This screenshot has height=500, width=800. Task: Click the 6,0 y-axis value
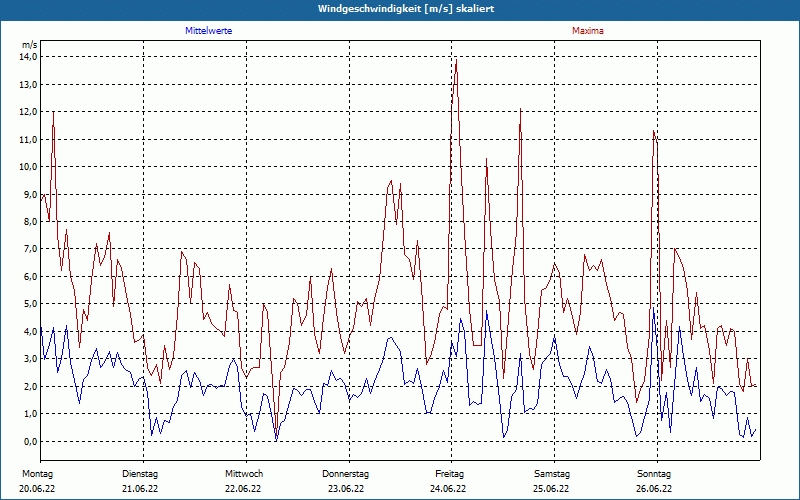(x=31, y=277)
